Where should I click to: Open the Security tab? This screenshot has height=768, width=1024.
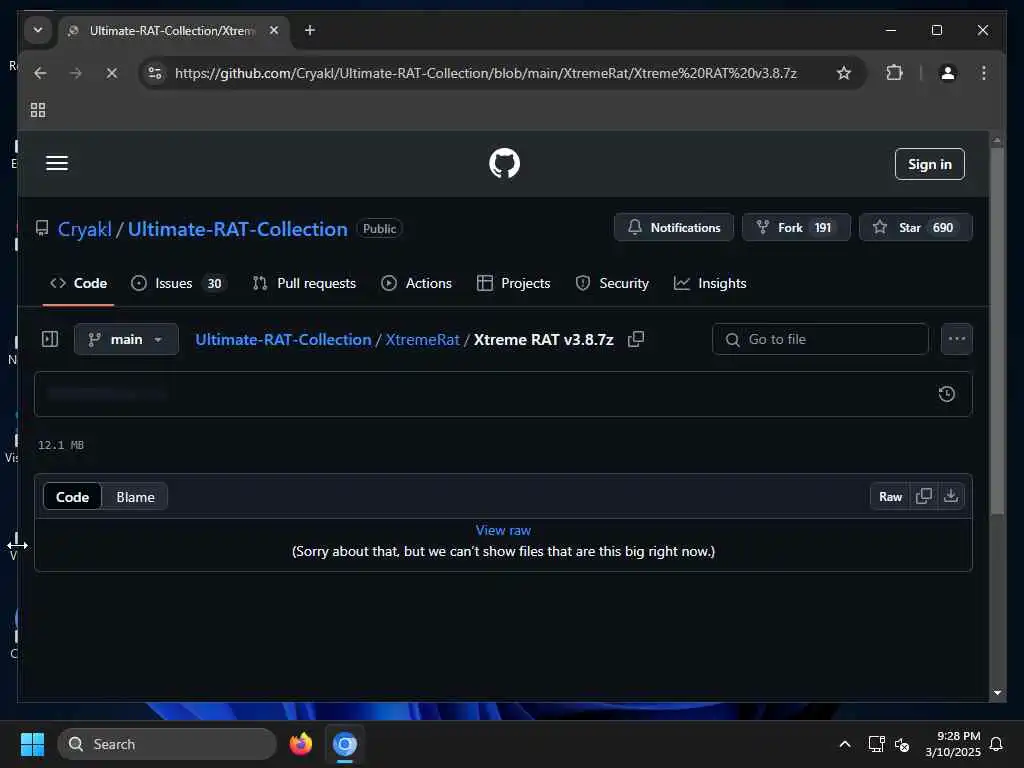tap(612, 283)
